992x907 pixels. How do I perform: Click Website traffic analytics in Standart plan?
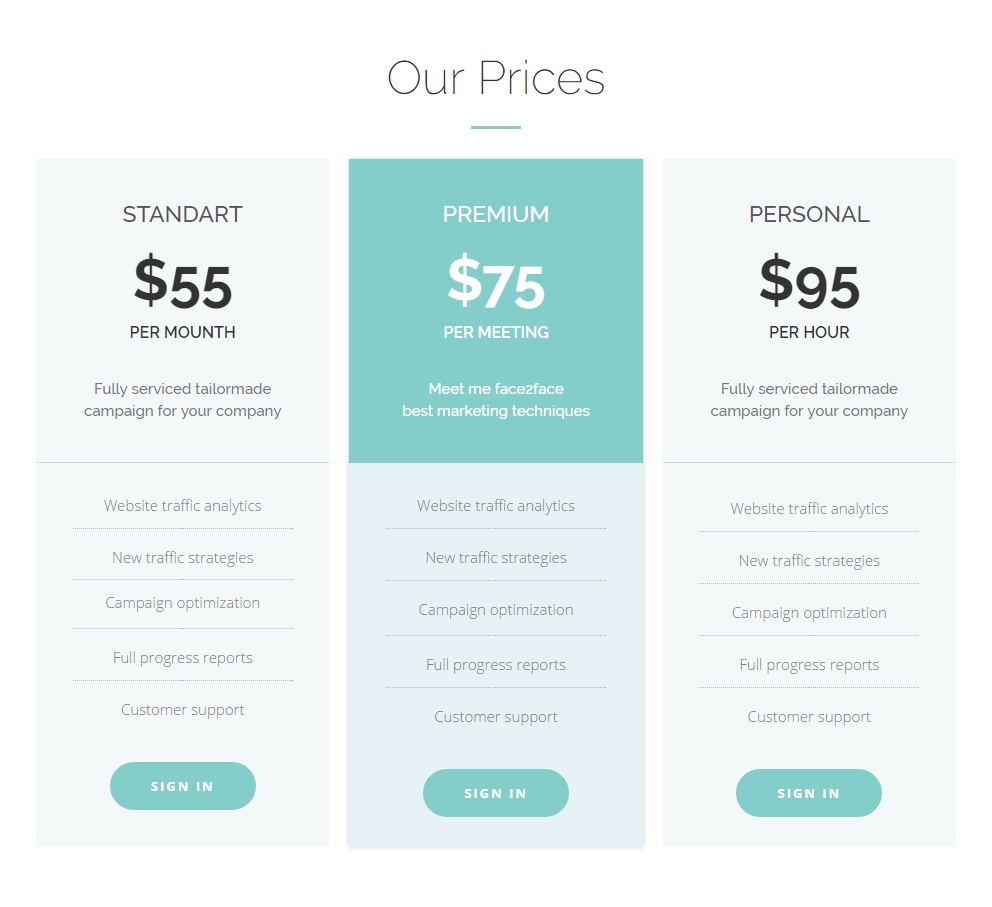coord(183,506)
